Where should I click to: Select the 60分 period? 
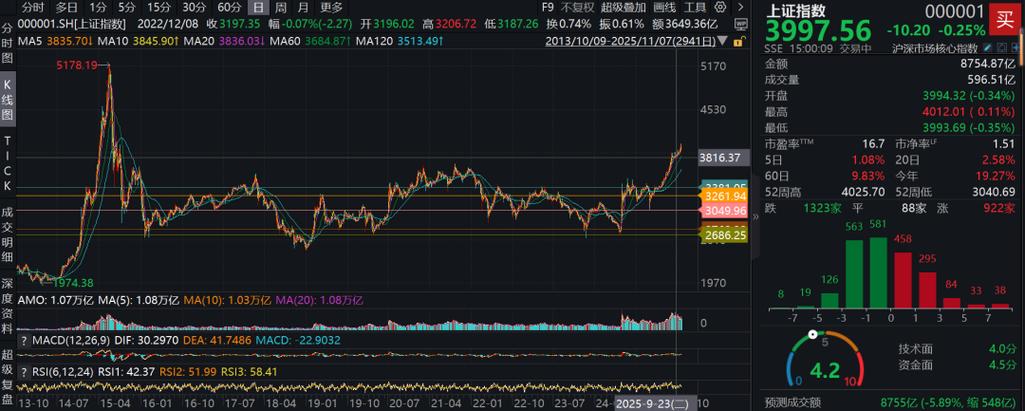pyautogui.click(x=230, y=7)
